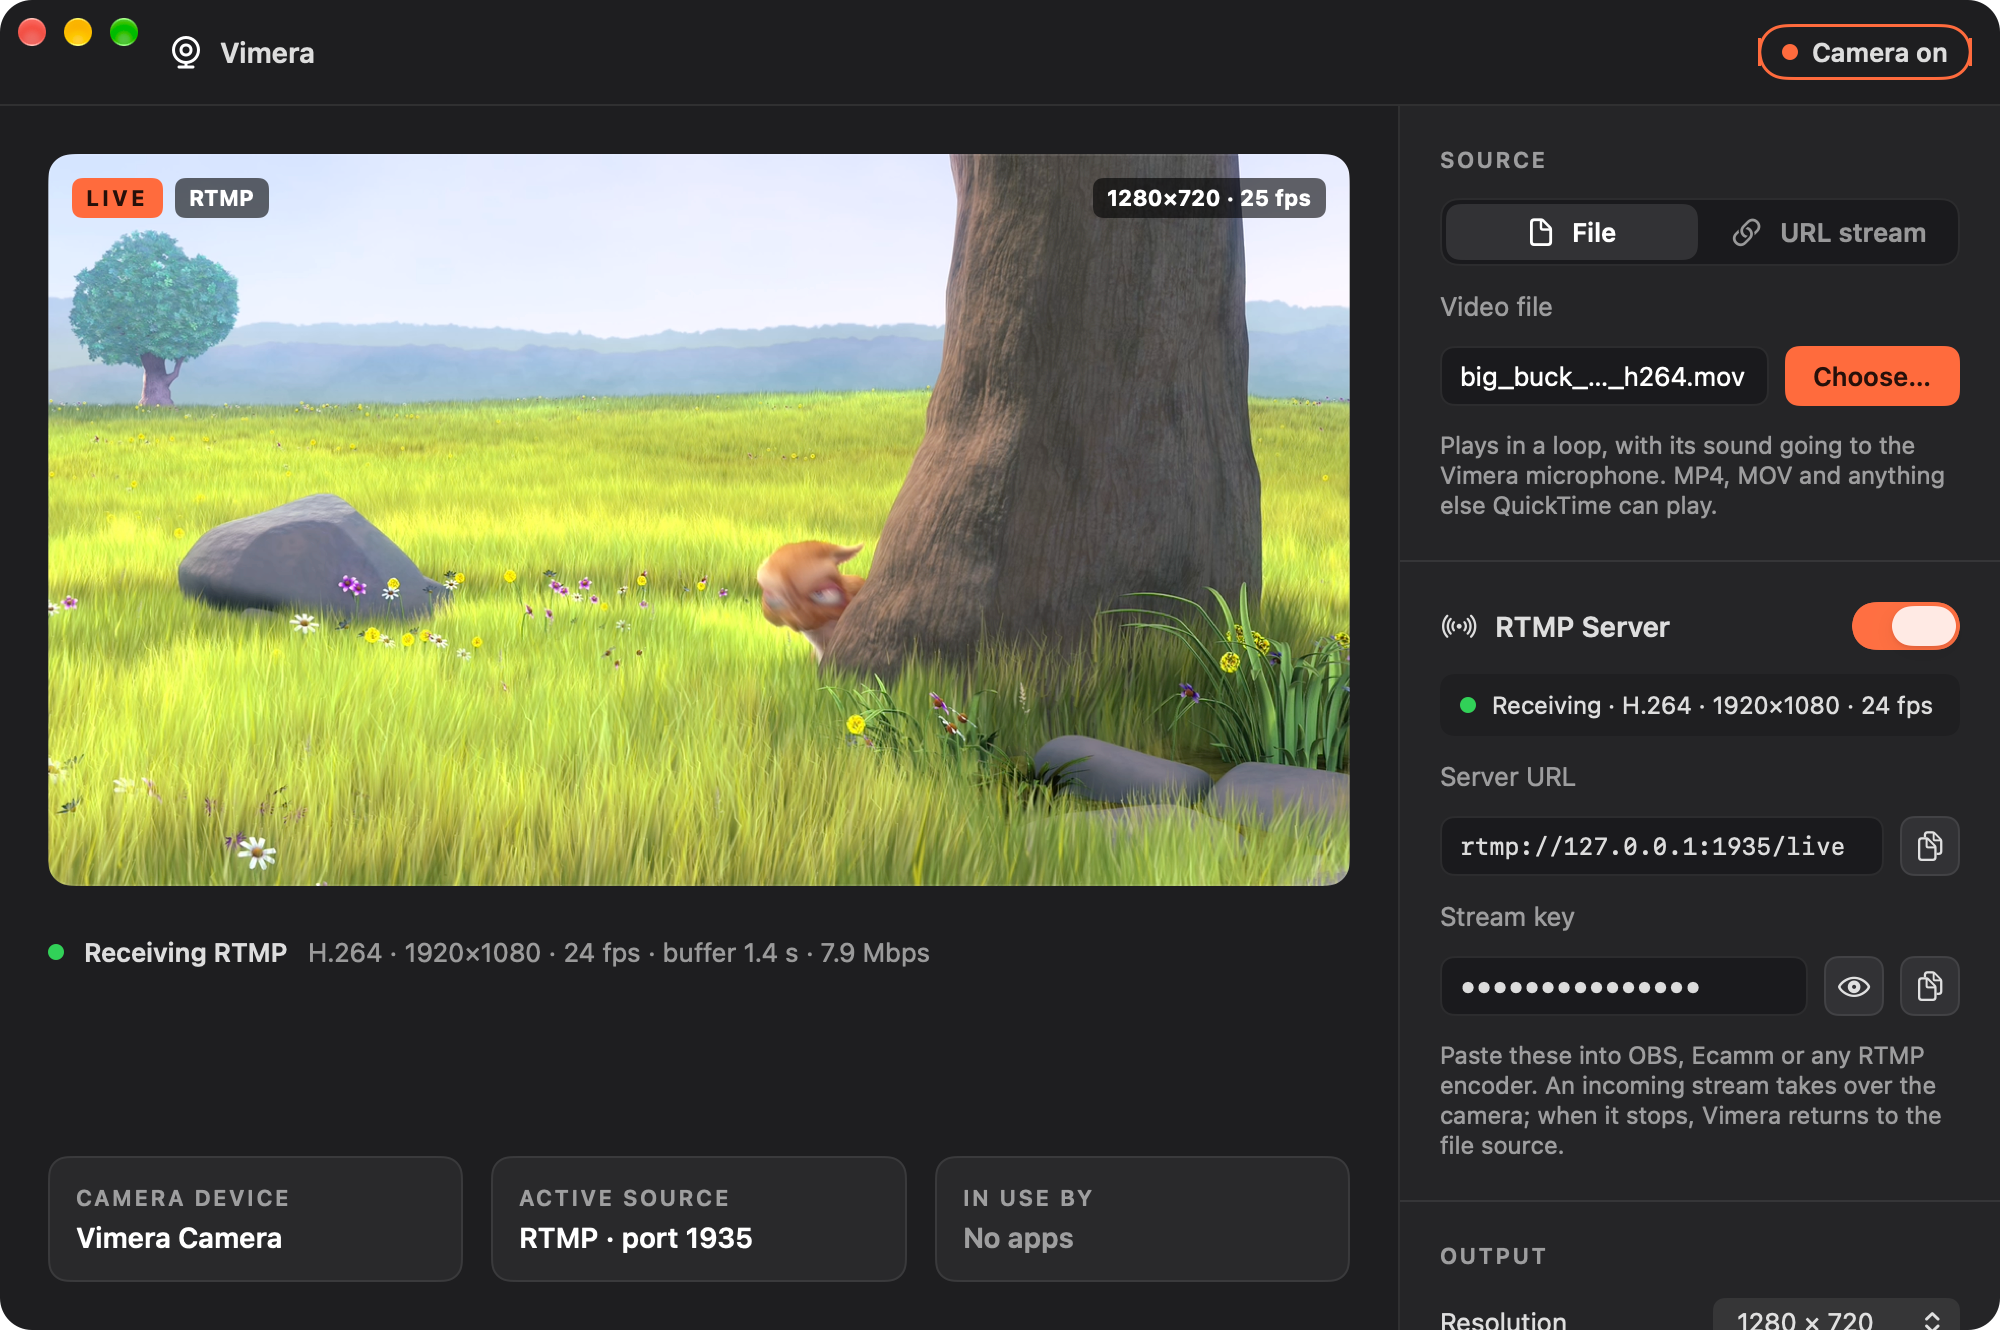Switch to the URL stream source tab

click(x=1828, y=232)
